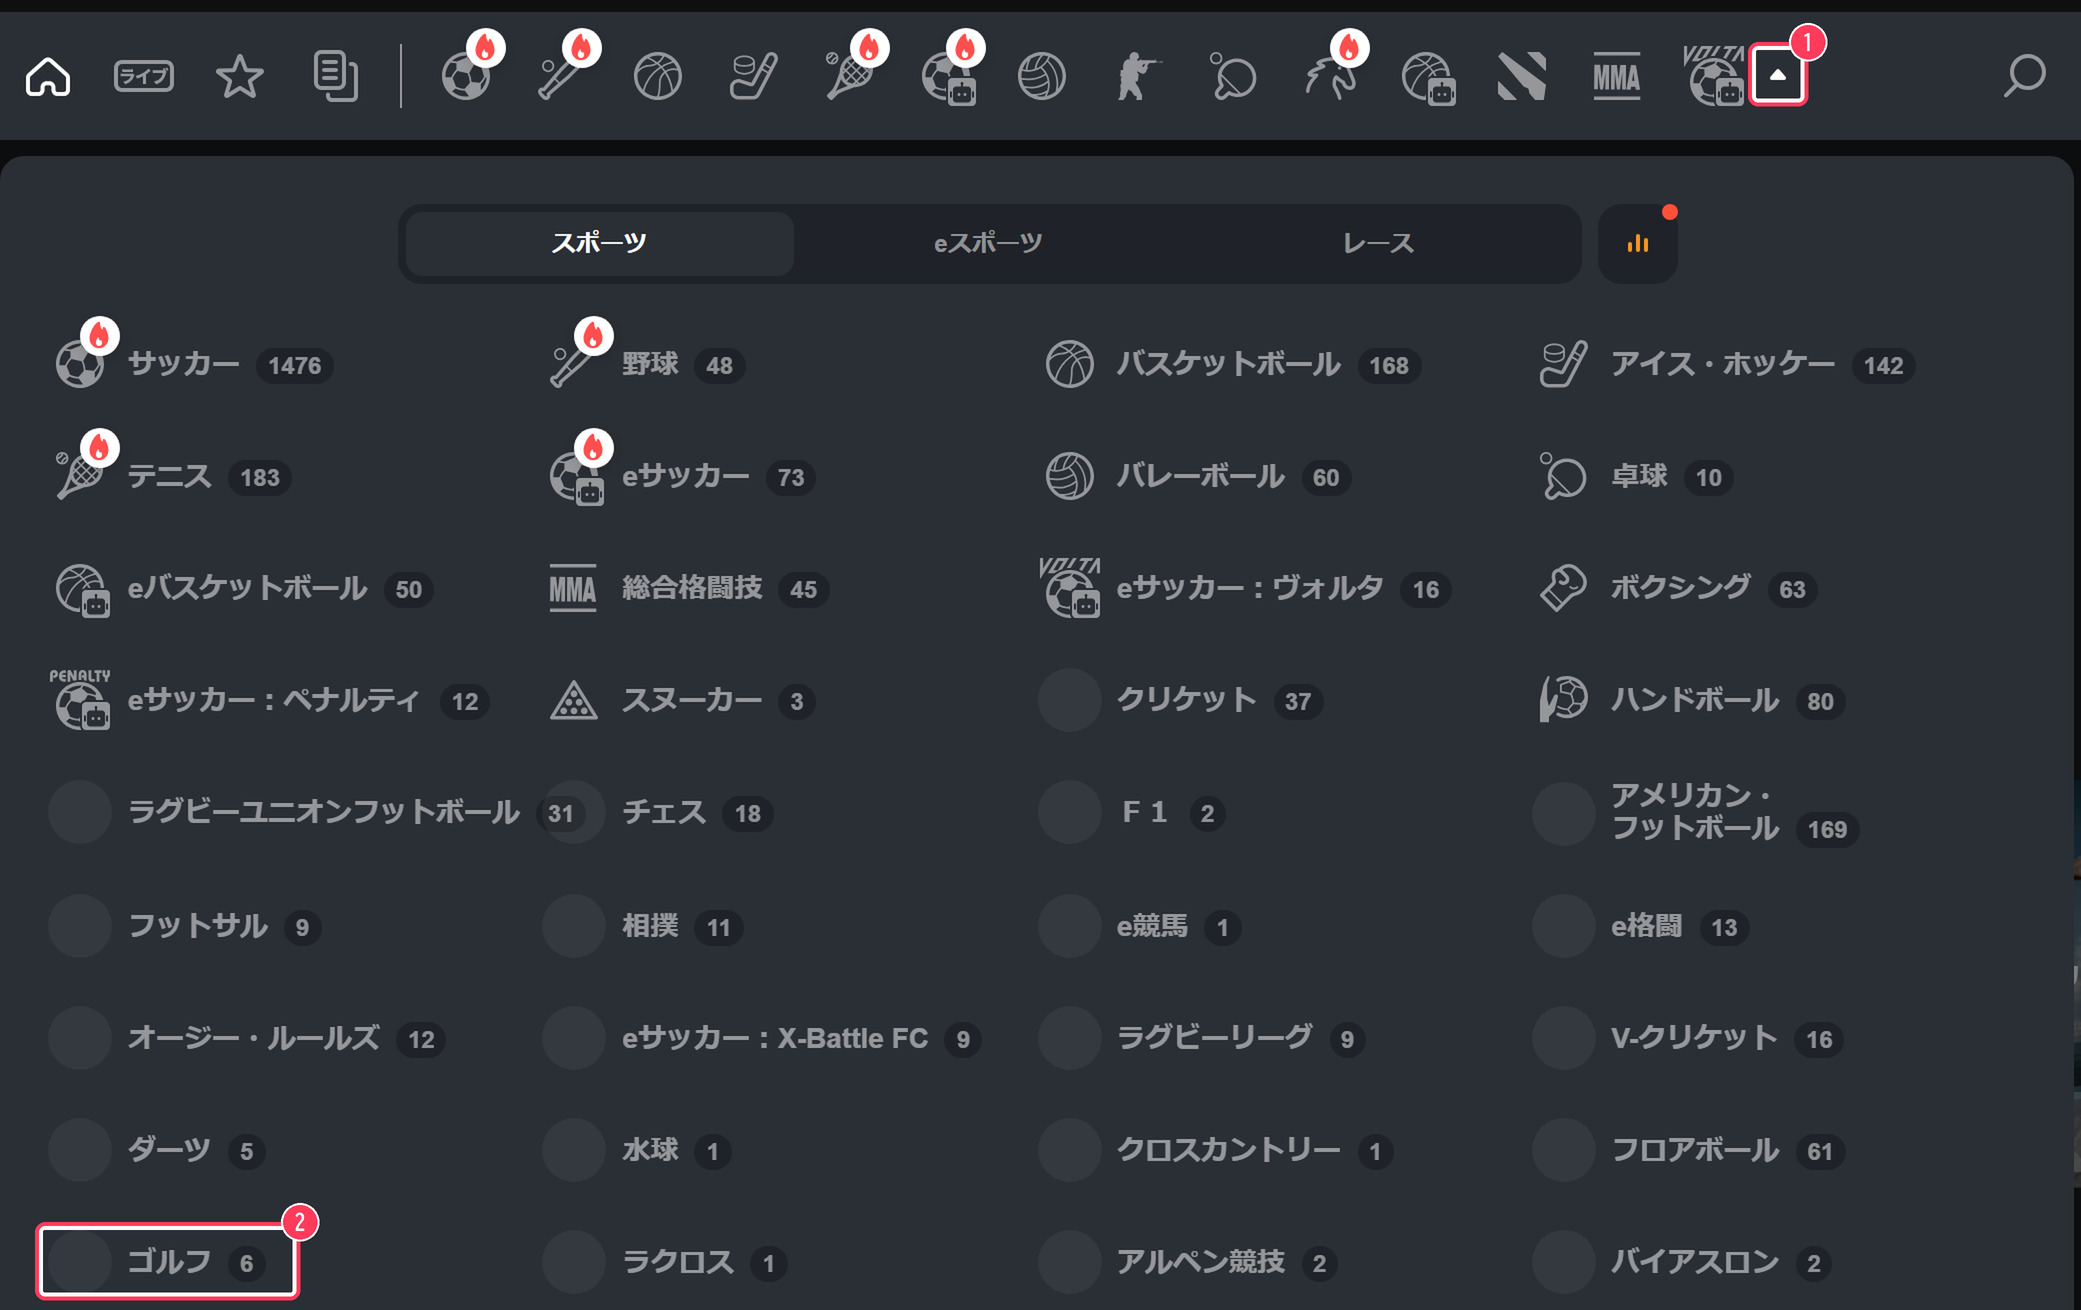Open the bet slip document icon
Screen dimensions: 2081x1310
[336, 76]
